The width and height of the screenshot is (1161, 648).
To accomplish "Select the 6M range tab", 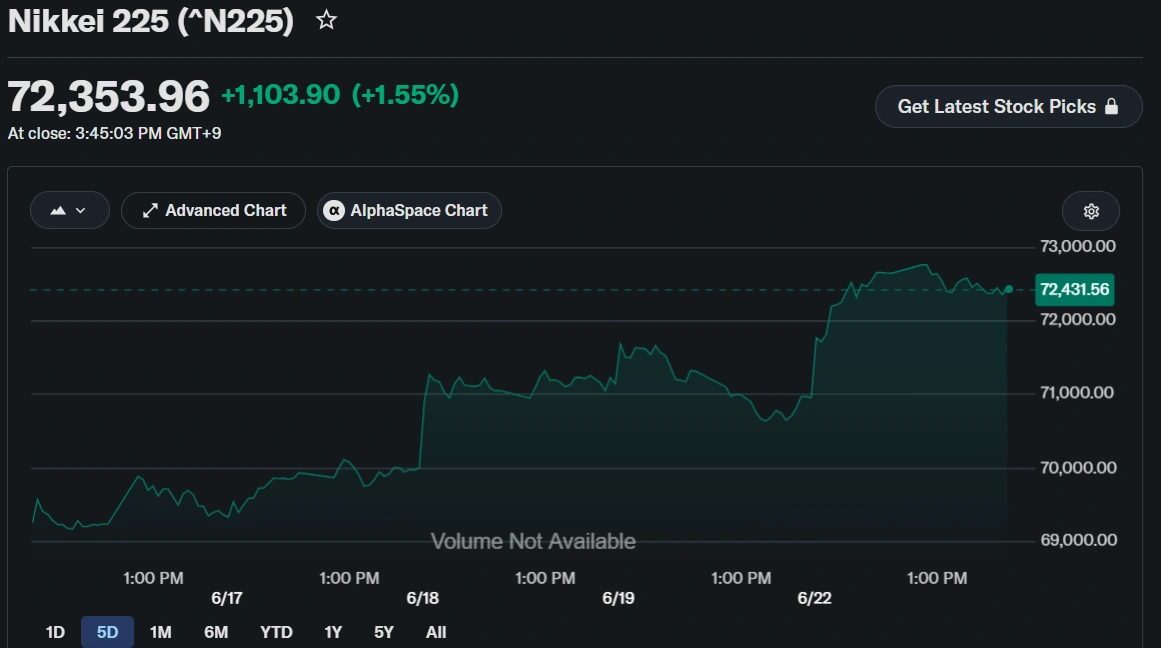I will [216, 632].
